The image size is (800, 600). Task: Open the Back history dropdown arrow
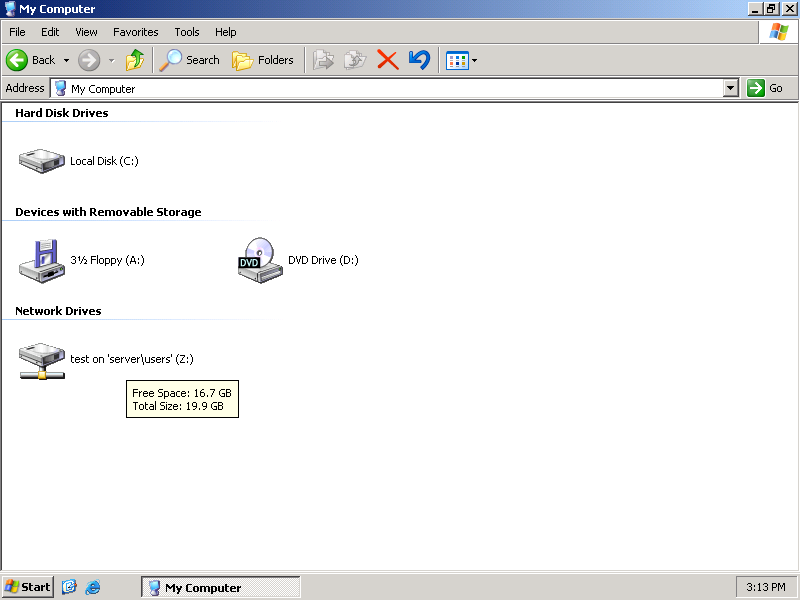click(x=66, y=60)
